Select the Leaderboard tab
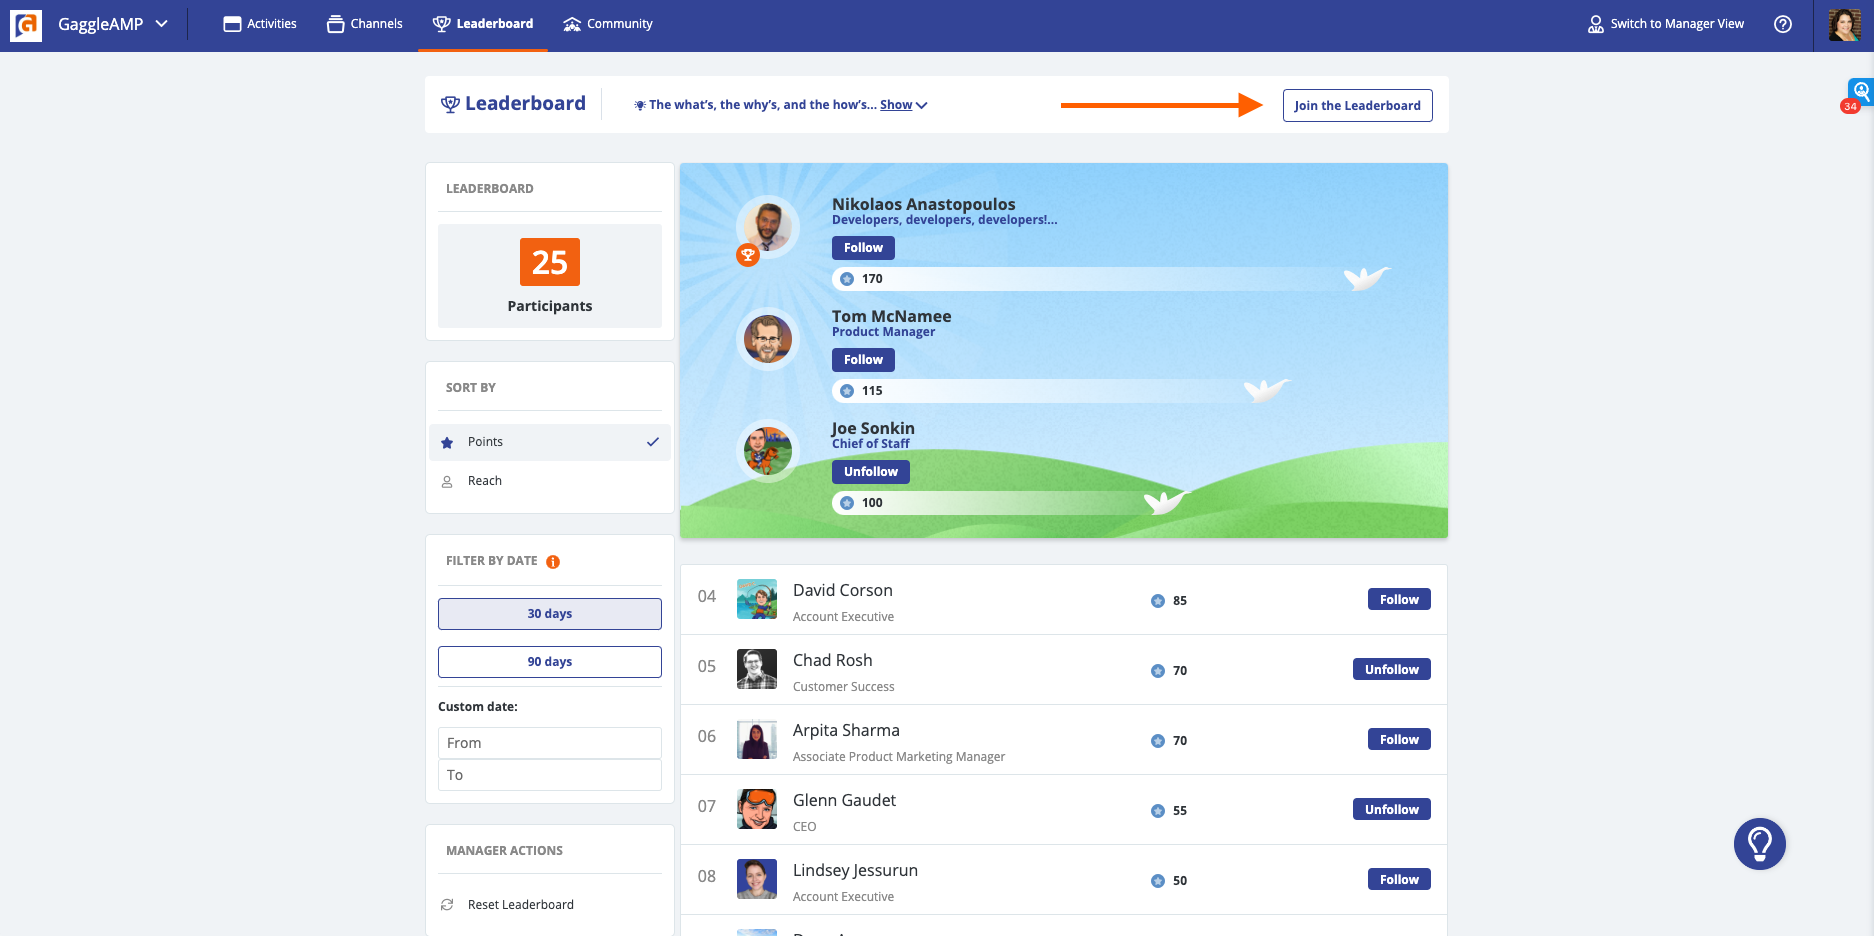This screenshot has height=936, width=1874. tap(483, 24)
